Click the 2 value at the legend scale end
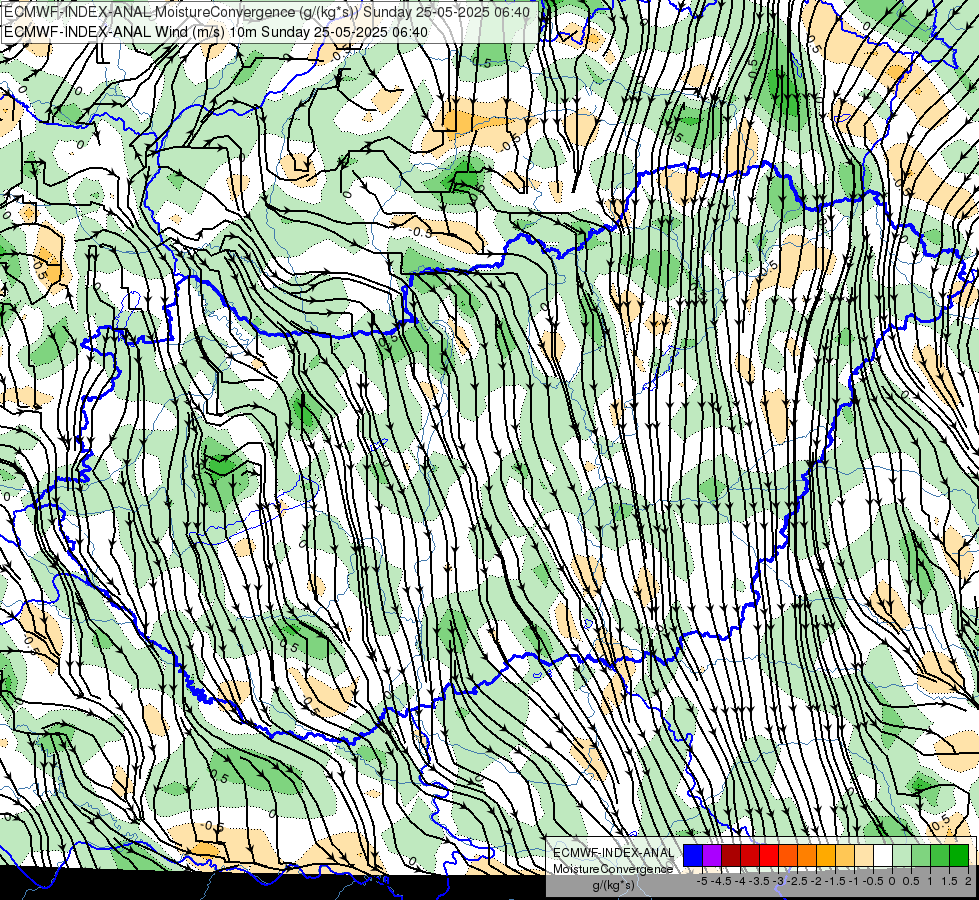The height and width of the screenshot is (900, 979). (x=968, y=881)
